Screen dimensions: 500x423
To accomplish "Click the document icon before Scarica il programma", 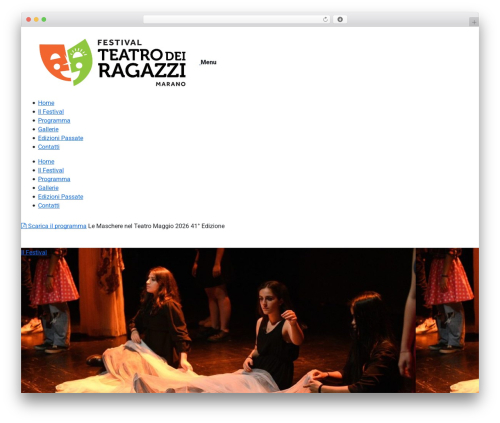I will point(24,226).
